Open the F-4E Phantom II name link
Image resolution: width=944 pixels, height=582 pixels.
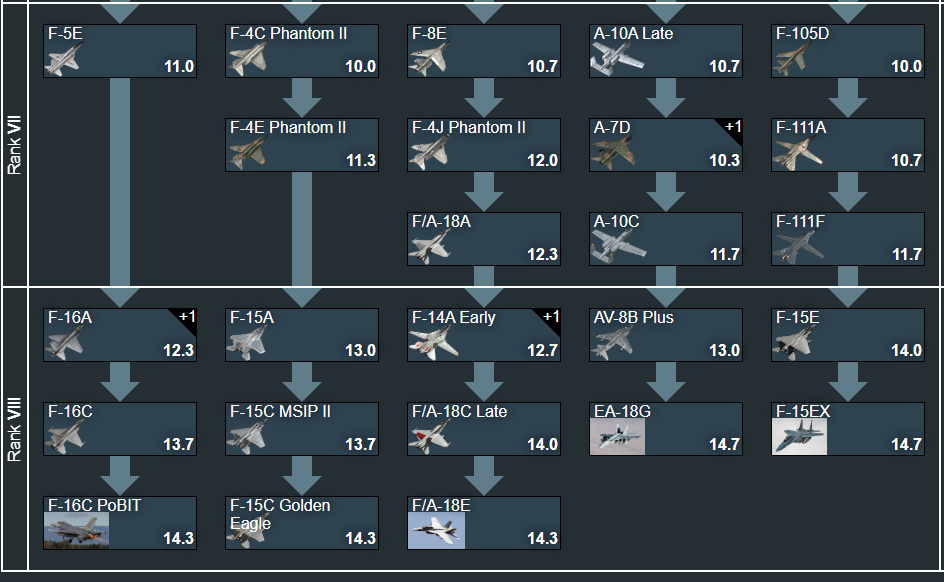pos(288,128)
